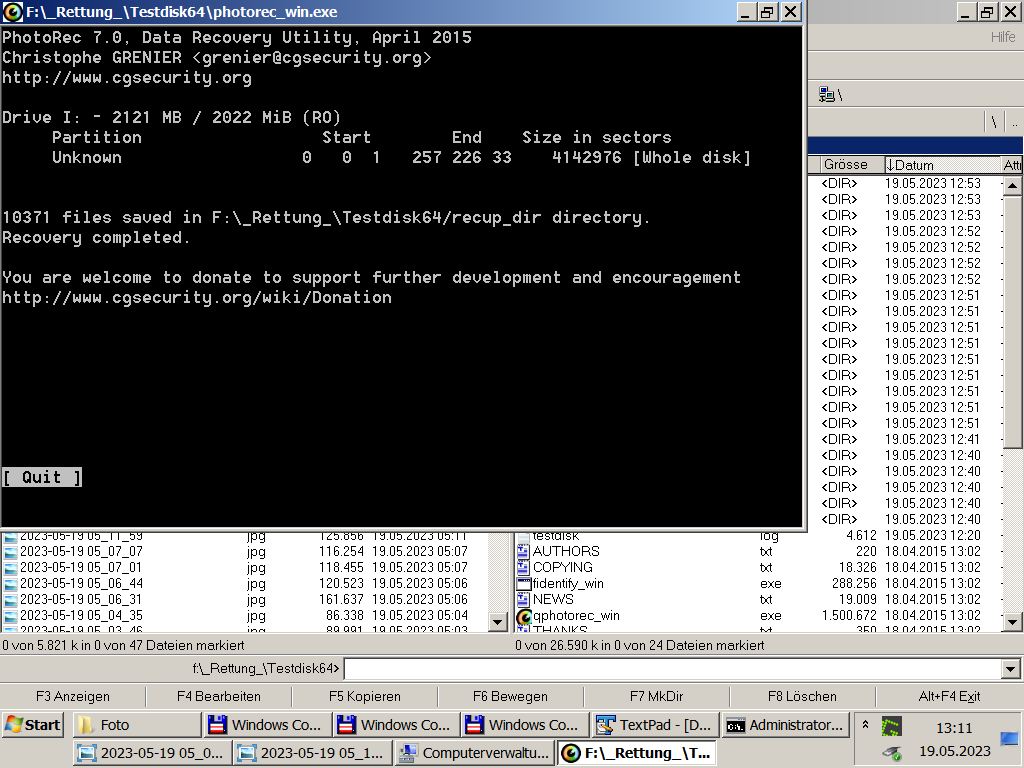Select file 2023-05-19 05_06_44 jpg
The height and width of the screenshot is (768, 1024).
[81, 583]
